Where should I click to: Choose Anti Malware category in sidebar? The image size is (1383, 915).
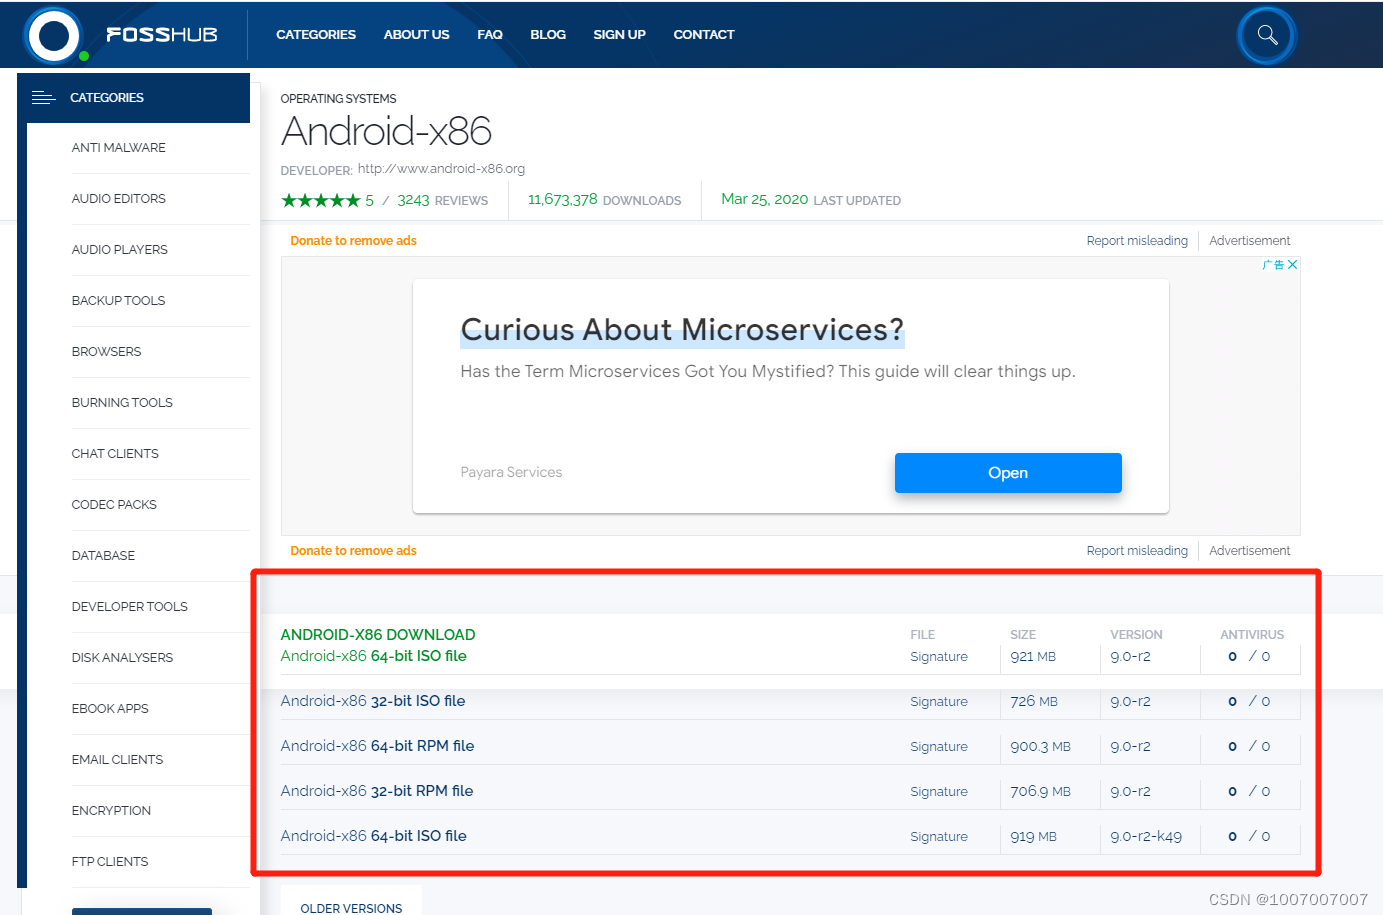point(118,148)
